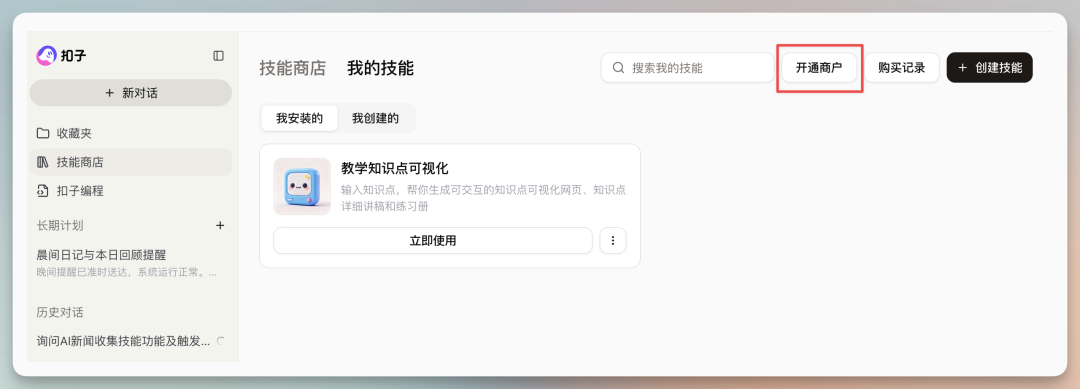Click the loading spinner beside the history chat
The width and height of the screenshot is (1080, 389).
(220, 341)
